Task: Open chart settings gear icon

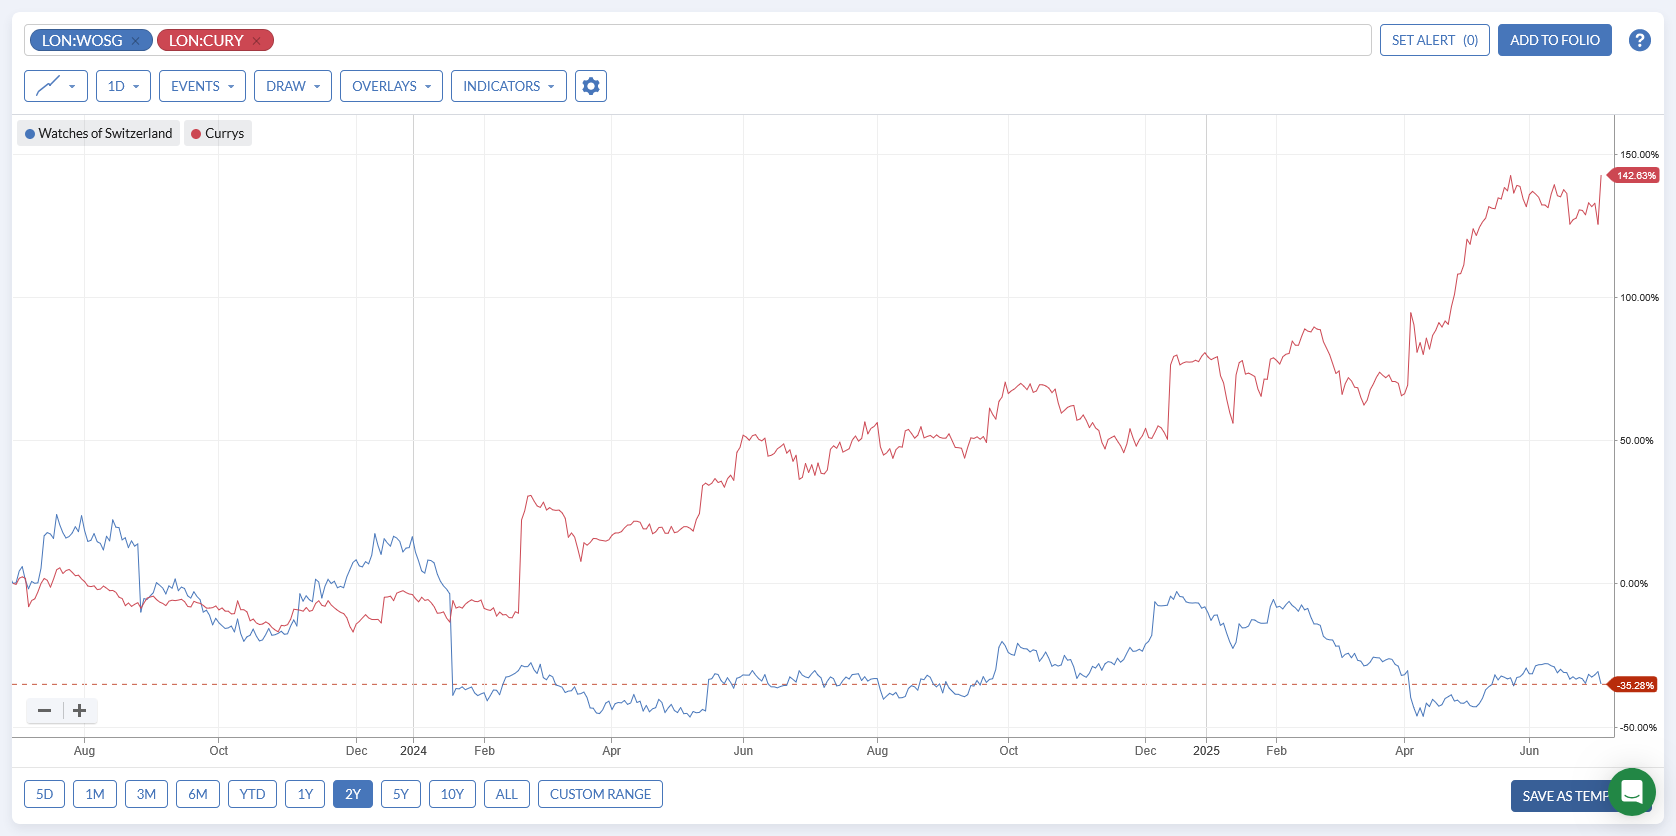Action: point(591,86)
